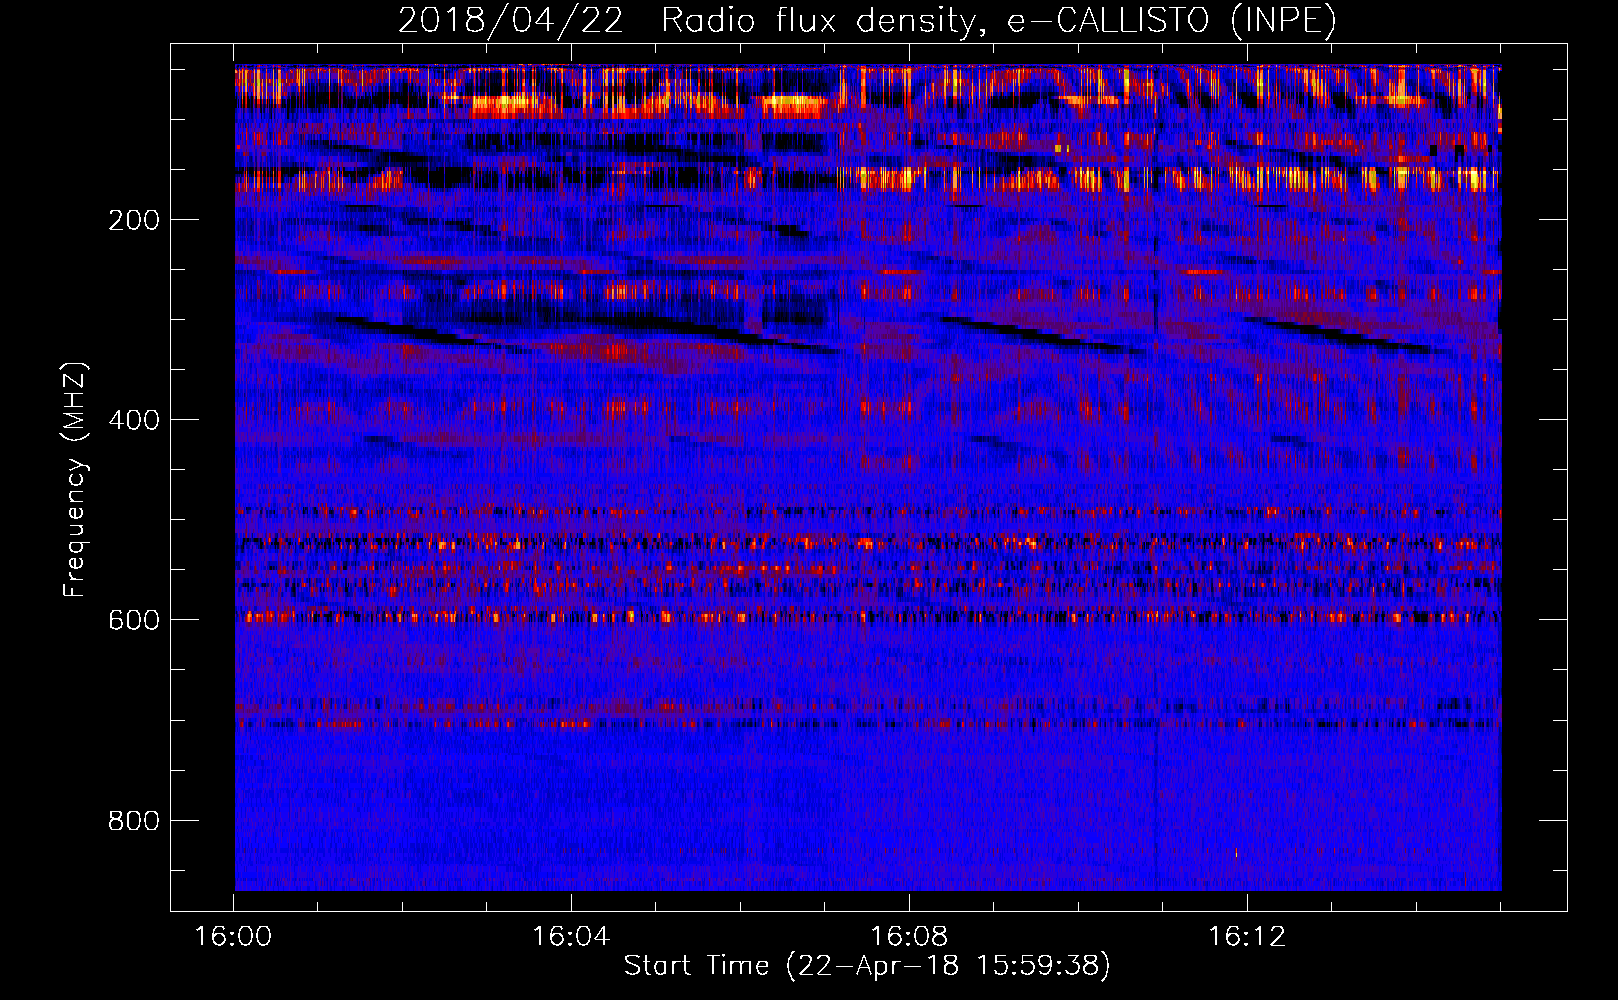Click the '16:12' time tick label
1618x1000 pixels.
coord(1247,937)
